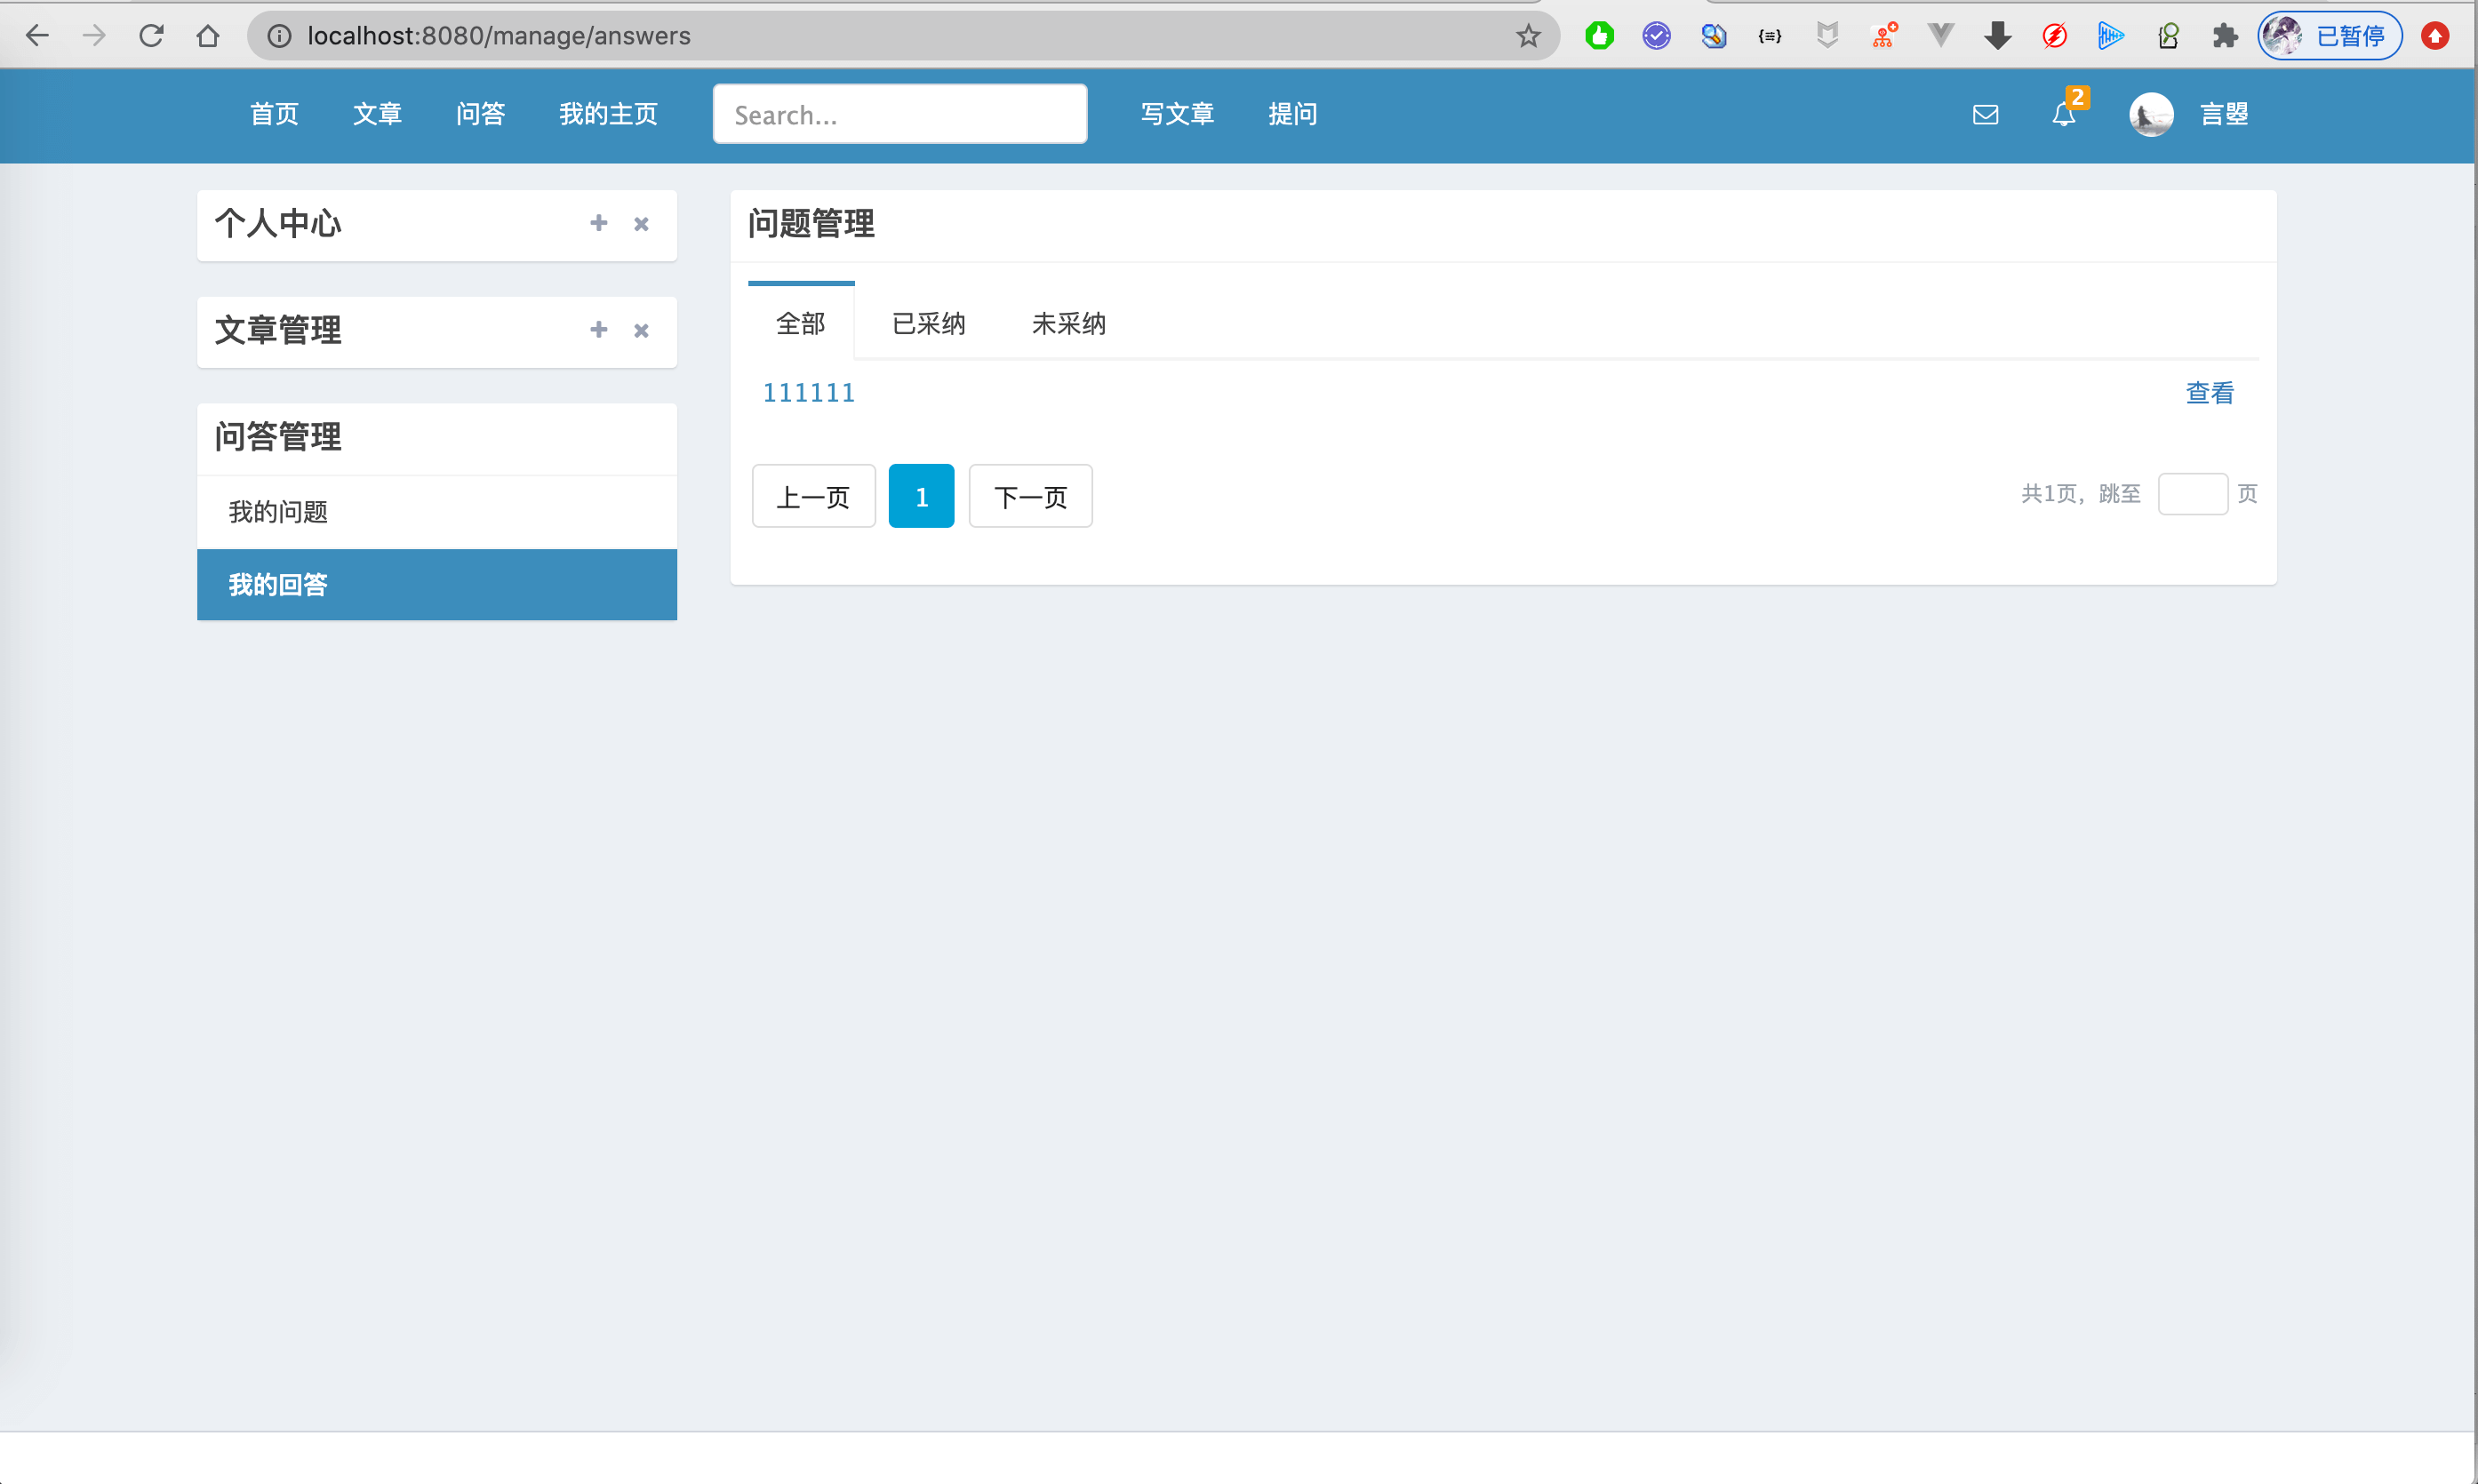Open the mail envelope icon

(x=1985, y=115)
